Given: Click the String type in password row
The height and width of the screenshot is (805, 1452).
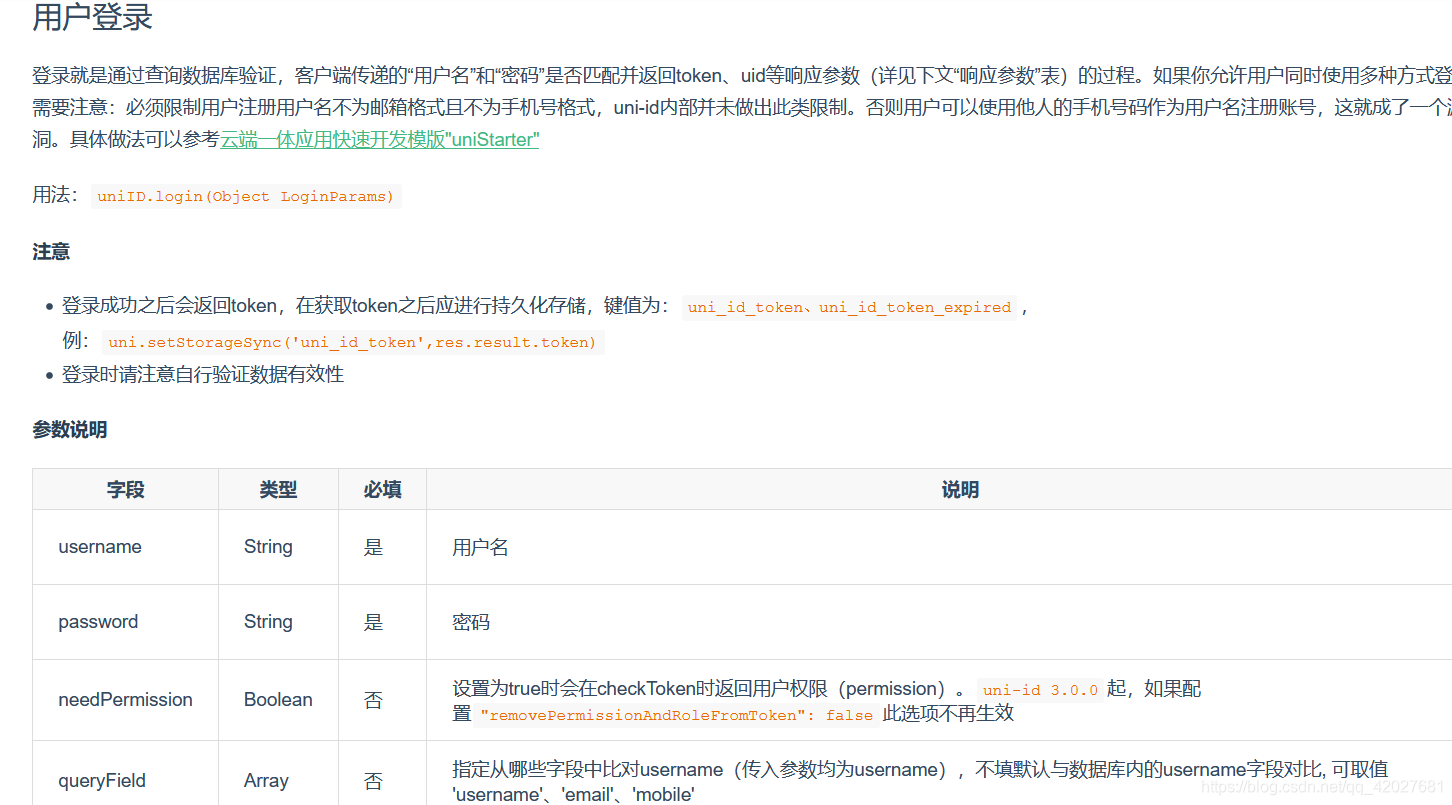Looking at the screenshot, I should [268, 622].
